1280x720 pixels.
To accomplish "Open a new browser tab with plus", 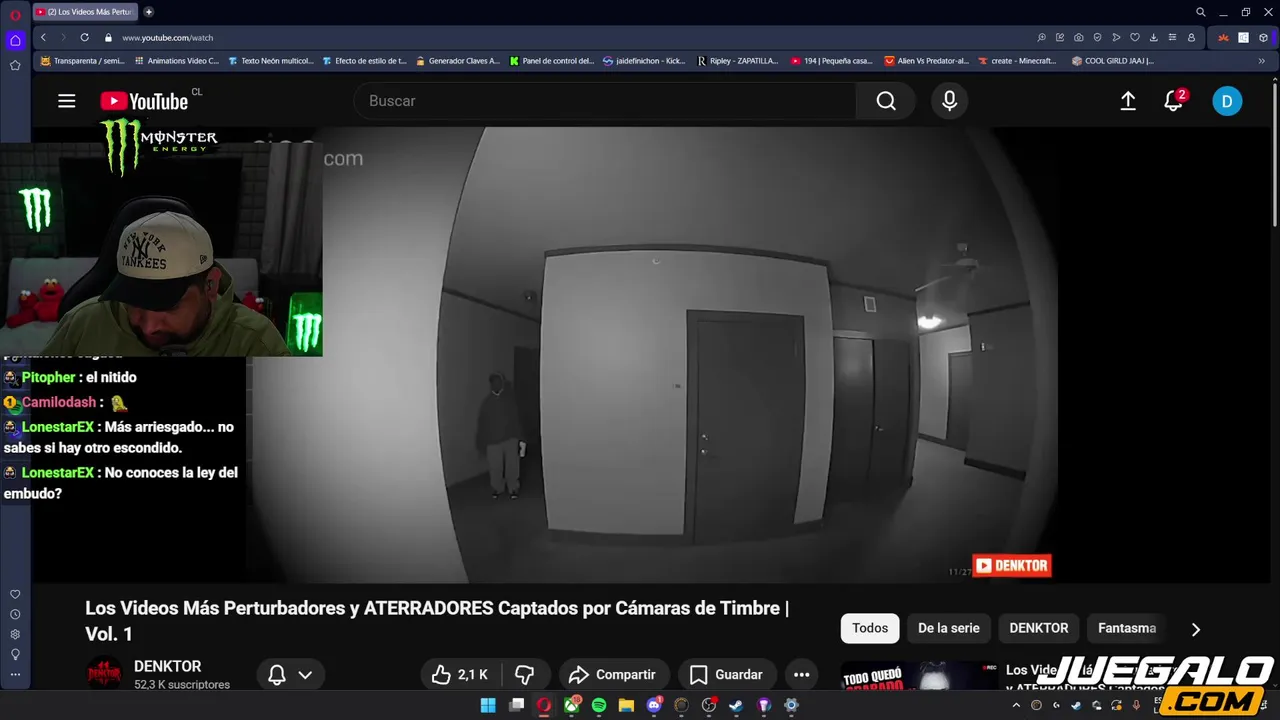I will [149, 12].
